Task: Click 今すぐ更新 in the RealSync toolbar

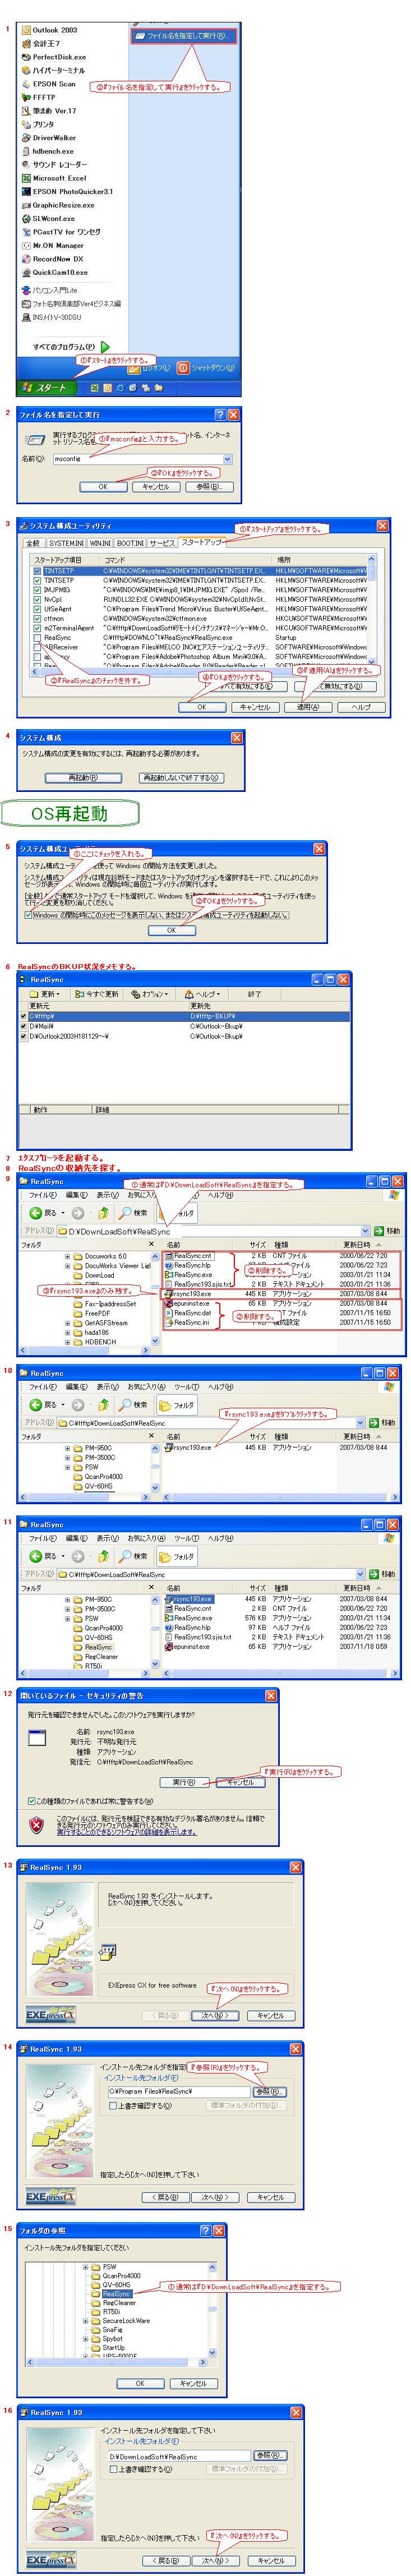Action: (x=97, y=994)
